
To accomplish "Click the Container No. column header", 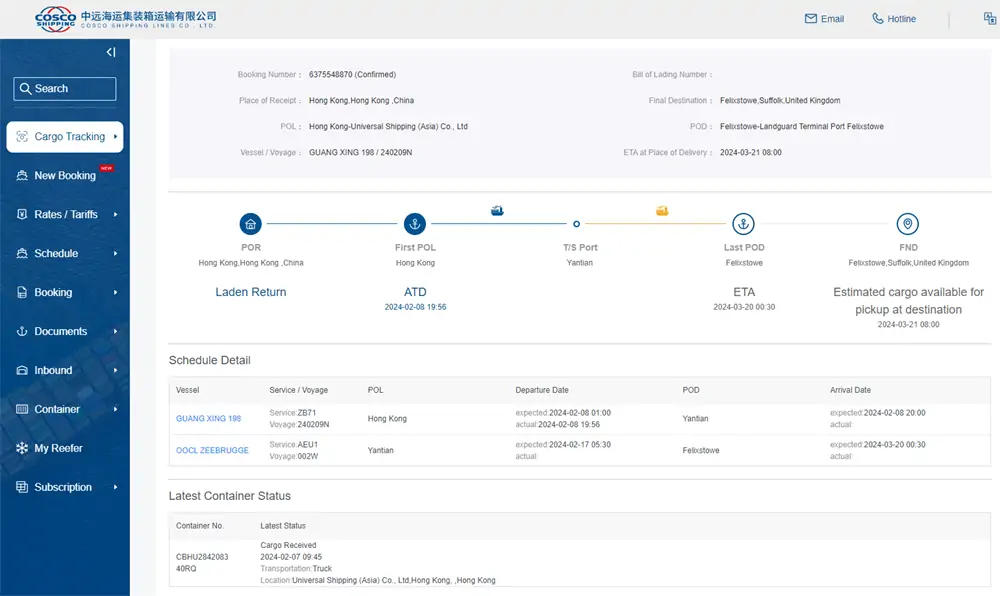I will click(200, 526).
